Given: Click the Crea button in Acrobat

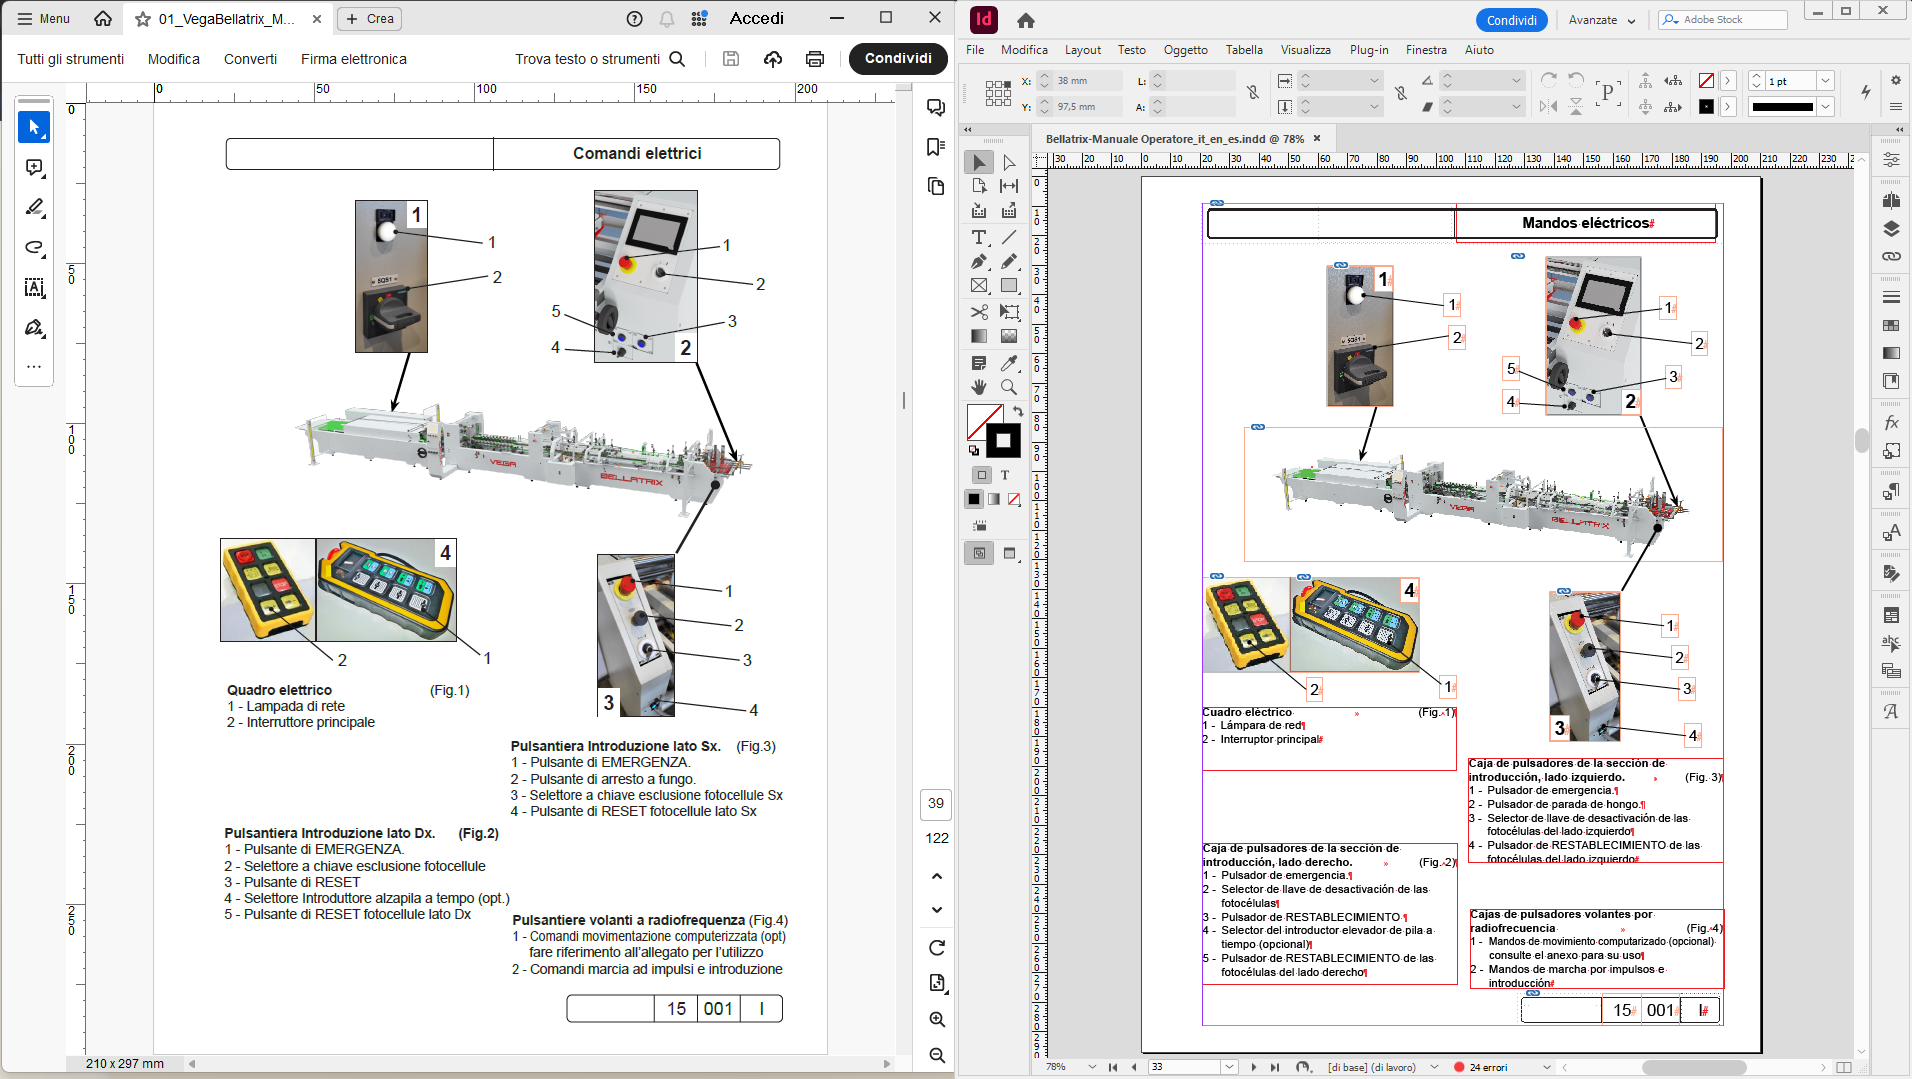Looking at the screenshot, I should [x=370, y=19].
